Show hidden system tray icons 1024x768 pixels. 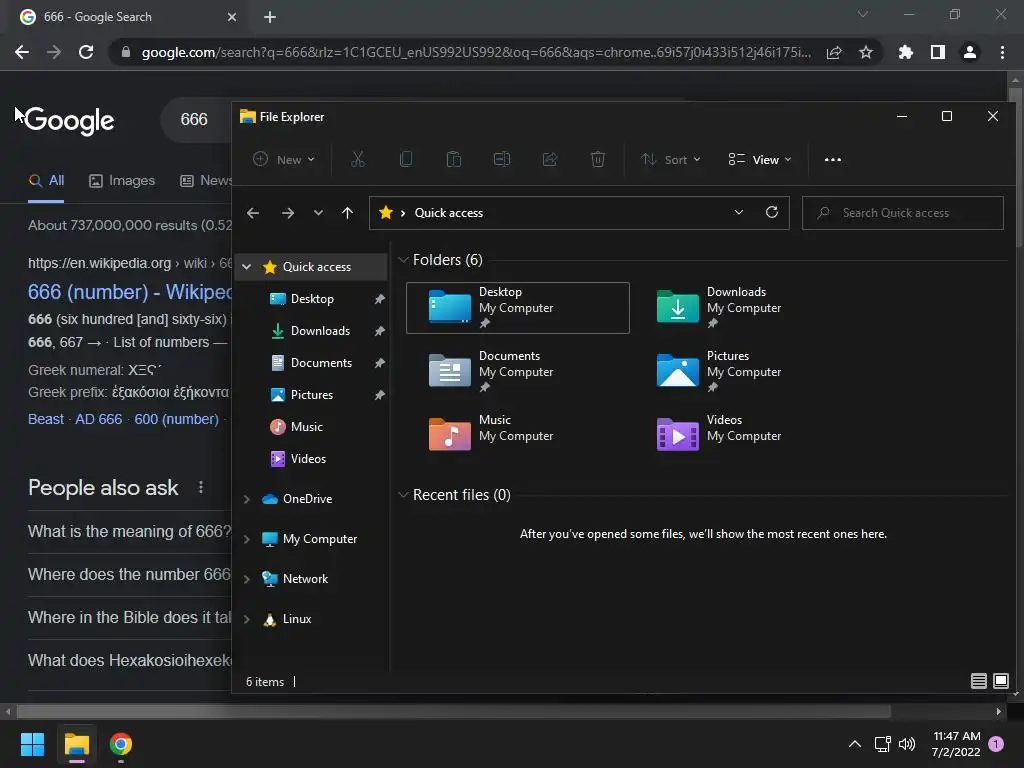854,744
